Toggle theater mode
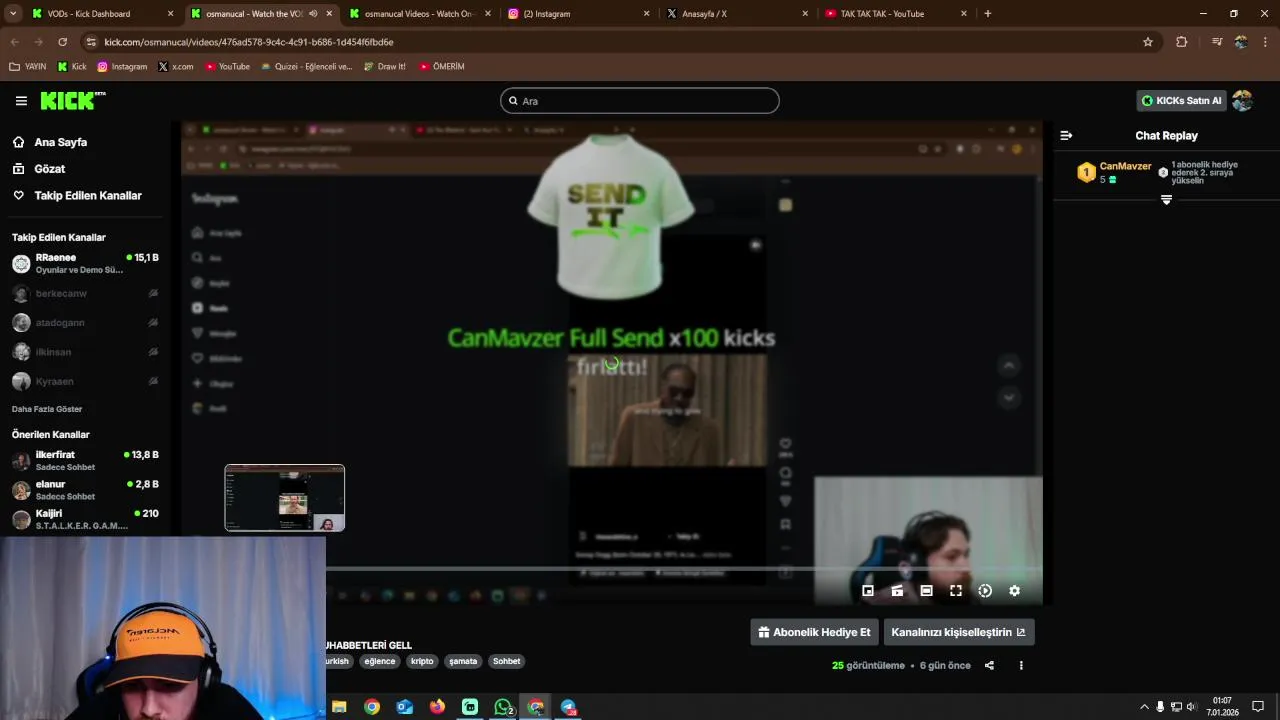Viewport: 1280px width, 720px height. click(926, 591)
